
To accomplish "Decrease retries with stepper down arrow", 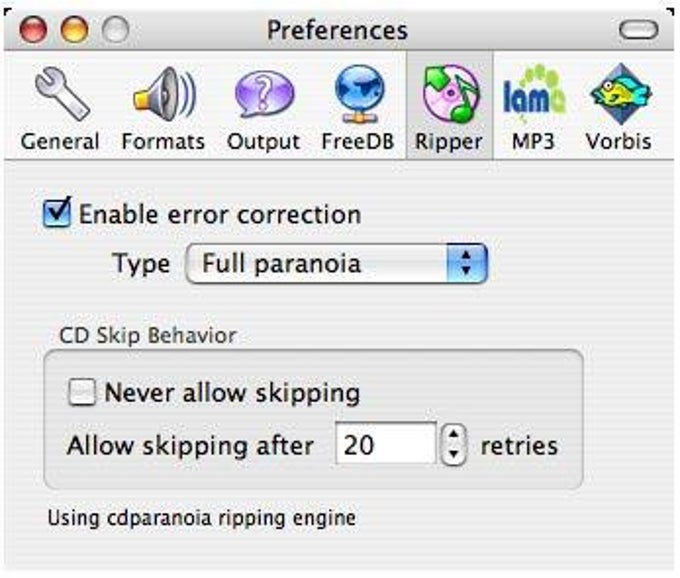I will (x=454, y=454).
